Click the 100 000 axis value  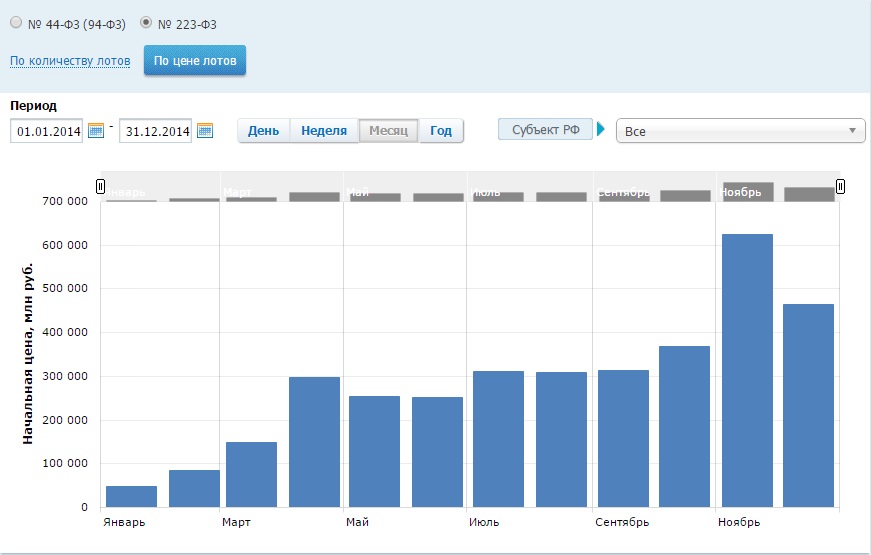pos(65,463)
